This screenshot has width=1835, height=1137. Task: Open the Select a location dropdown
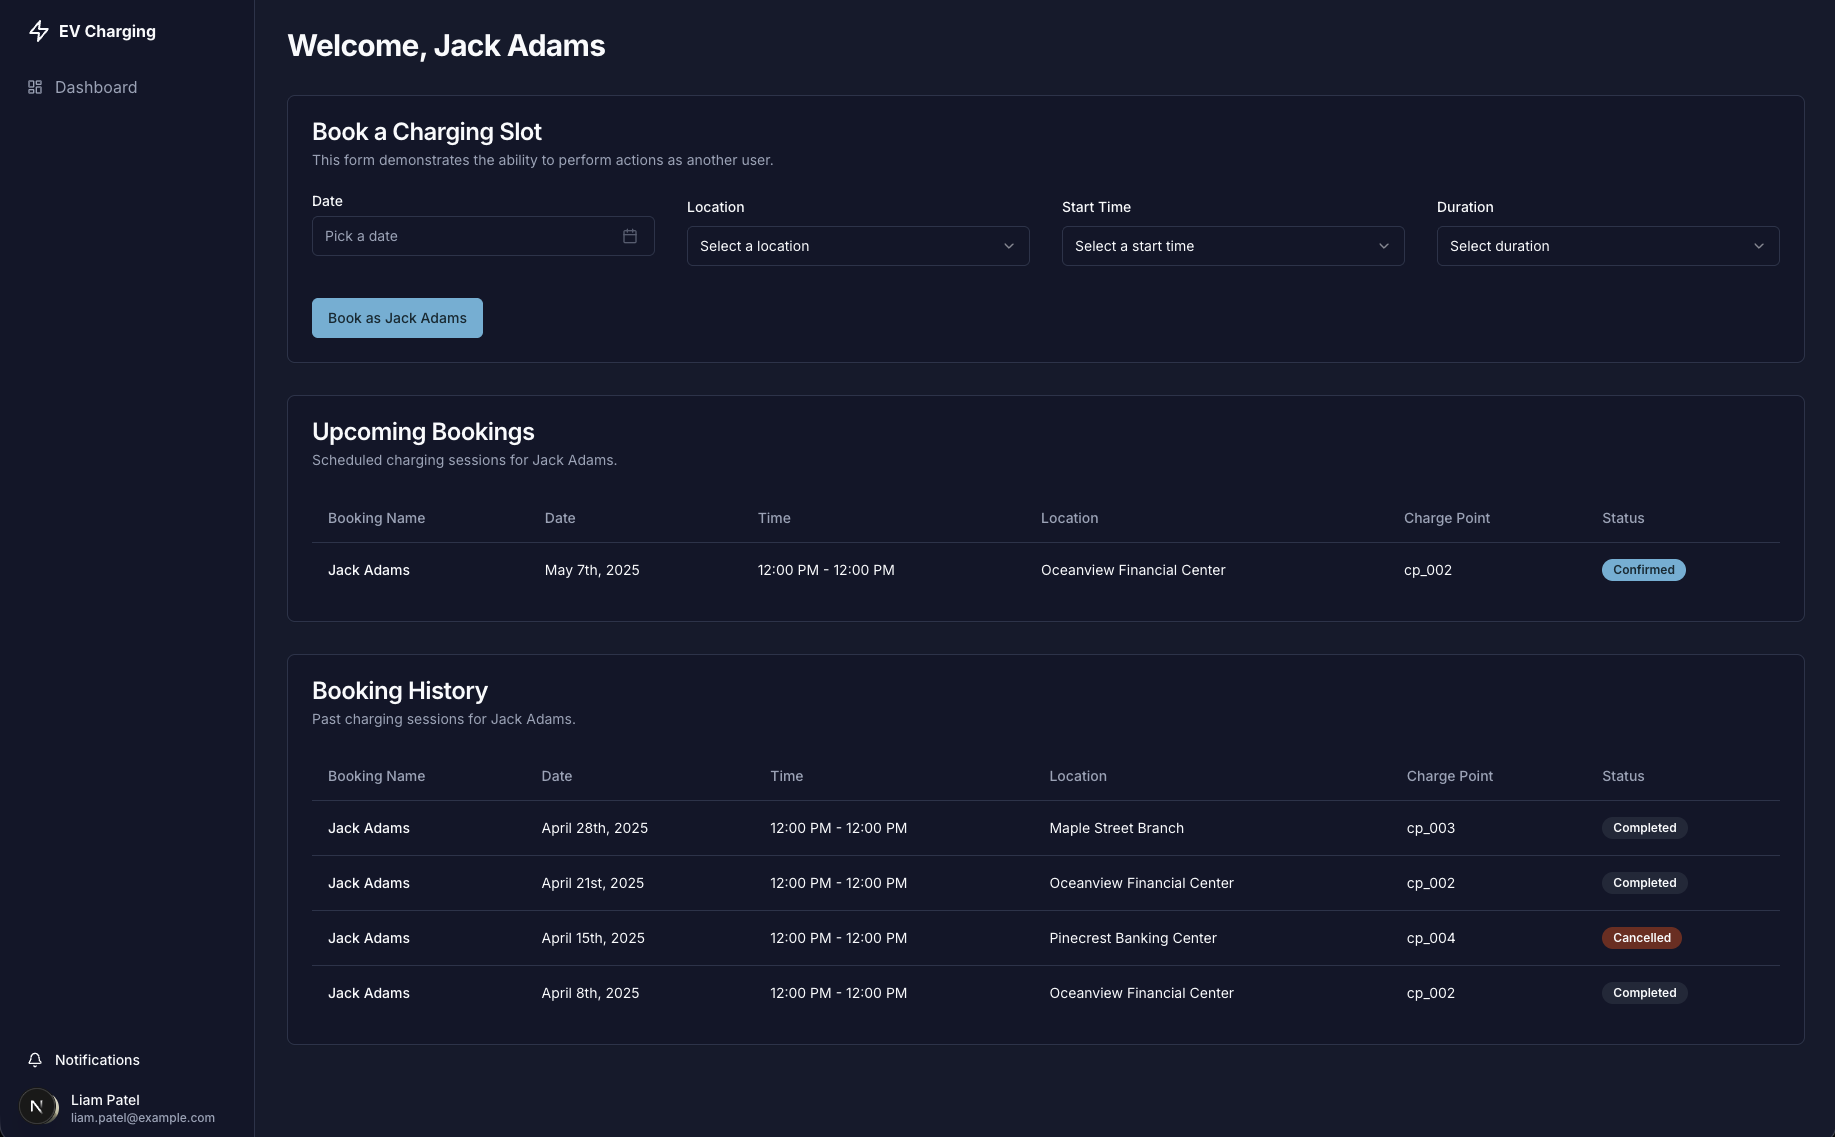(857, 246)
